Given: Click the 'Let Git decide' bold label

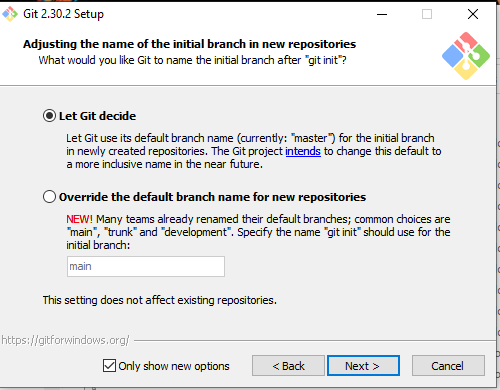Looking at the screenshot, I should tap(97, 116).
